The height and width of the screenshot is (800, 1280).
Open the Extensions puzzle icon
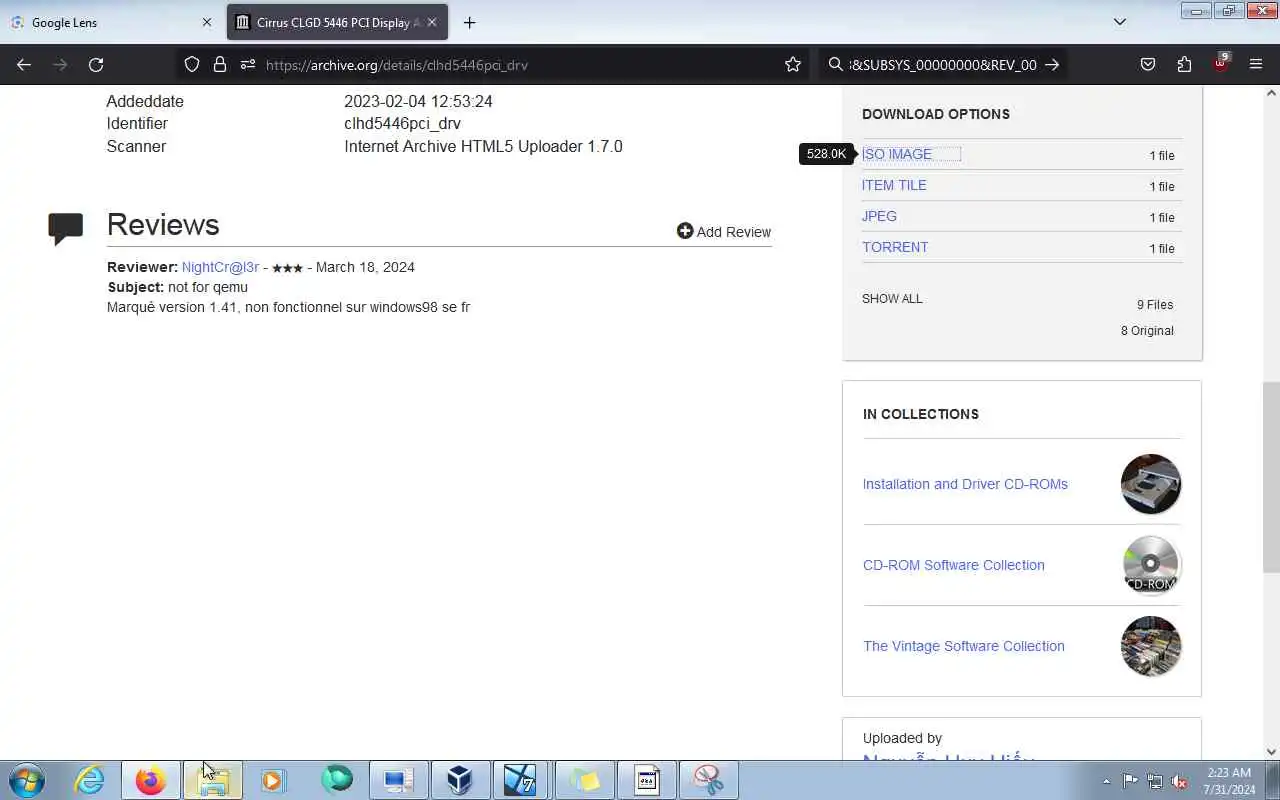1184,64
